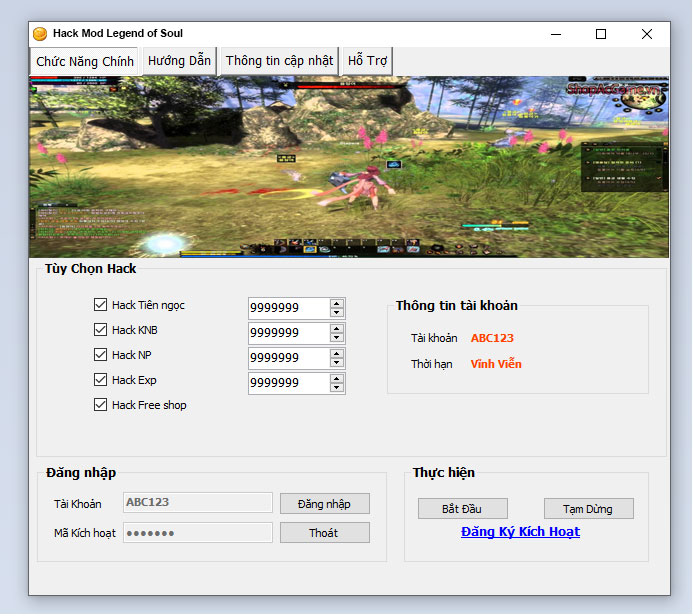Viewport: 693px width, 616px height.
Task: Toggle the Hack KNB checkbox
Action: coord(100,330)
